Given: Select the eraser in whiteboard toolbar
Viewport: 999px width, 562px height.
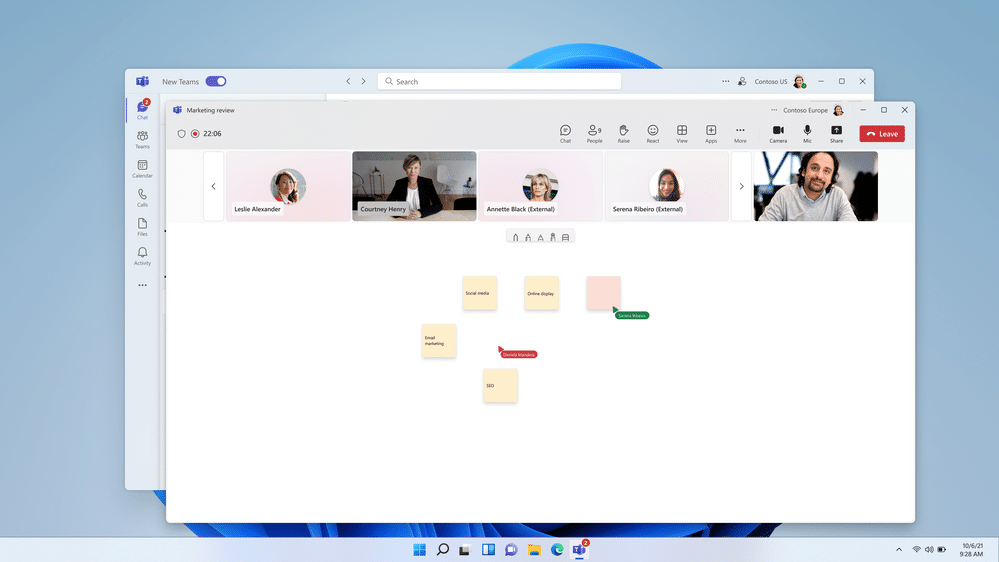Looking at the screenshot, I should point(565,237).
